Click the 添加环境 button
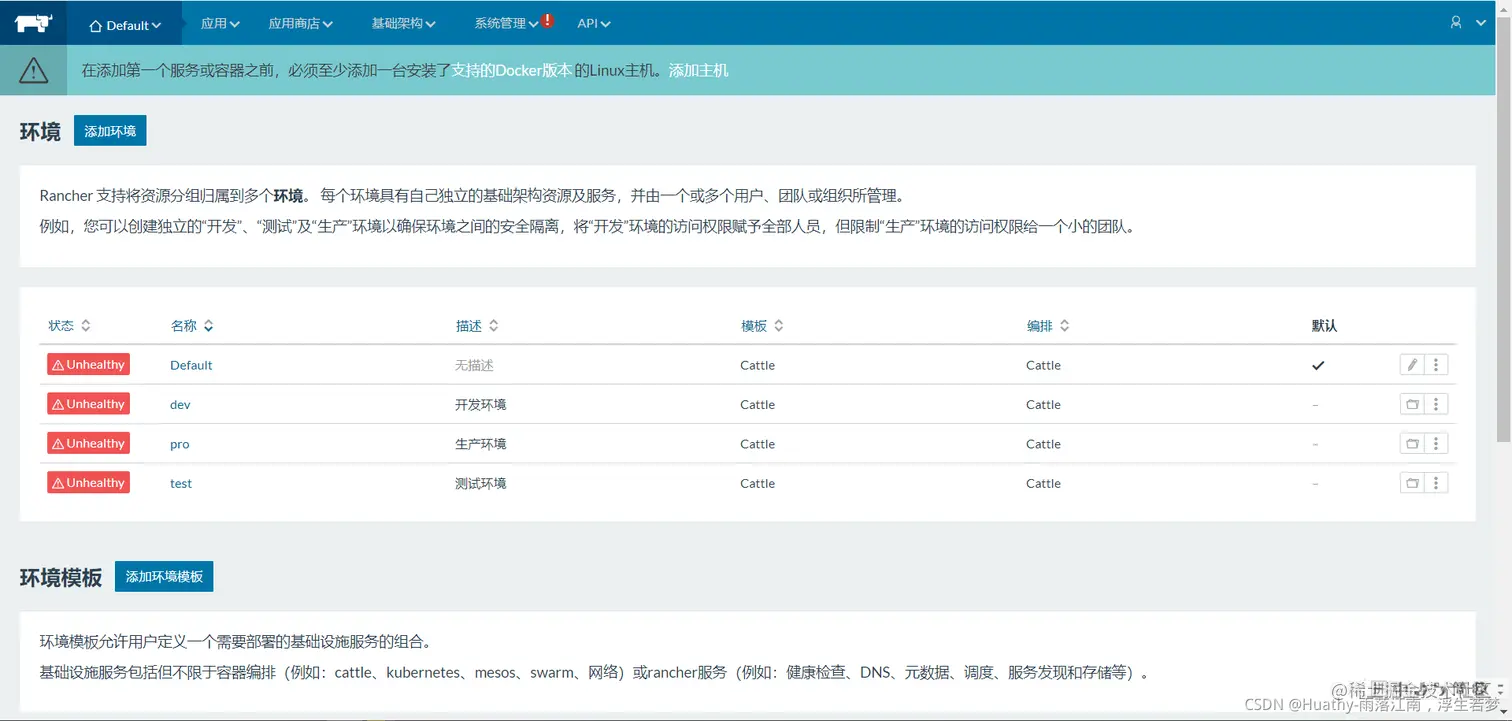 110,131
